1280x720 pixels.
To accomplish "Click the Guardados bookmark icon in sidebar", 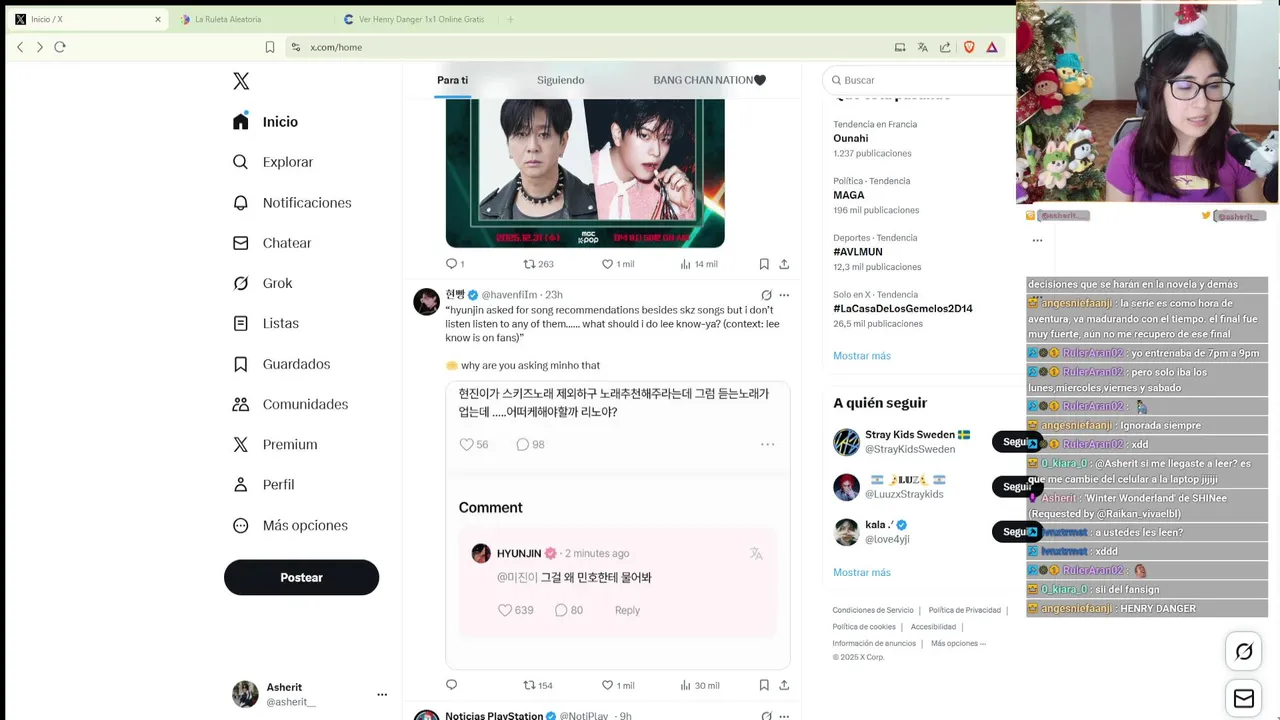I will [x=241, y=364].
